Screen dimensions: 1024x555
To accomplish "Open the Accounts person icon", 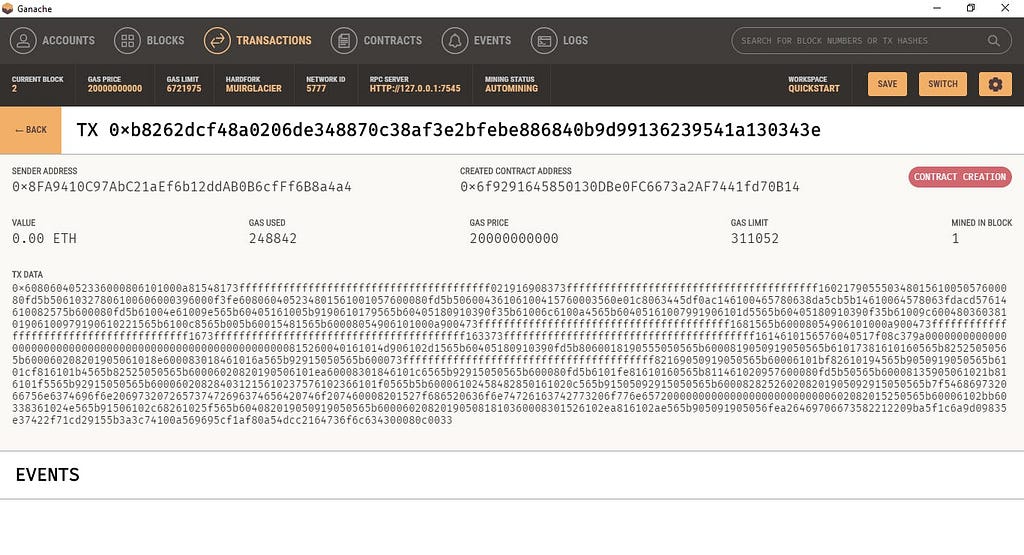I will [x=23, y=40].
